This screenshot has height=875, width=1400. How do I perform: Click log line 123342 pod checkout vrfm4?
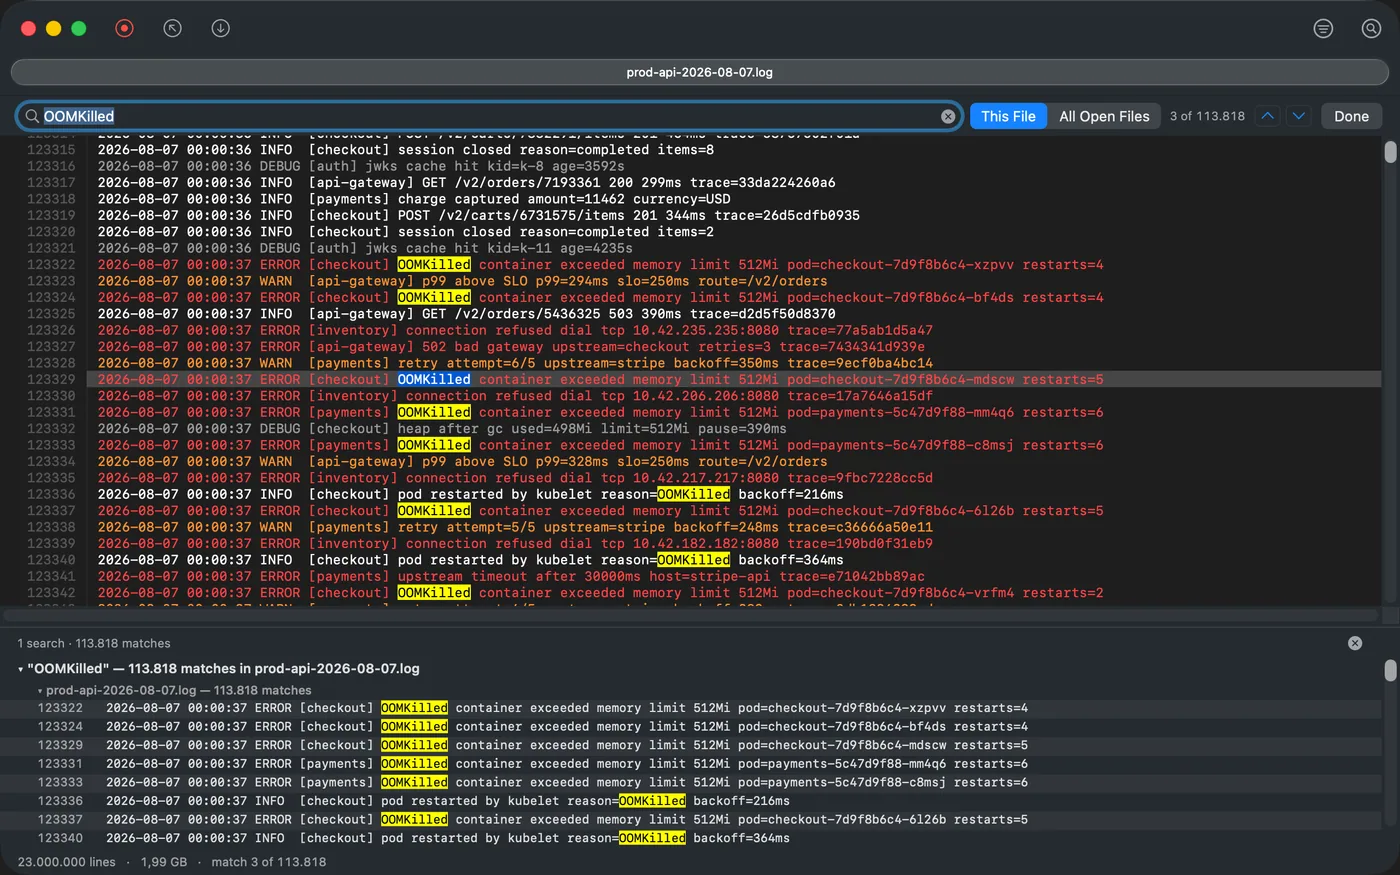(600, 593)
